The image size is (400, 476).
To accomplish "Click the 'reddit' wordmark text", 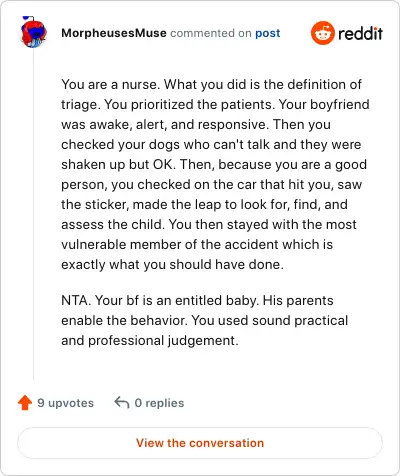I will tap(360, 33).
